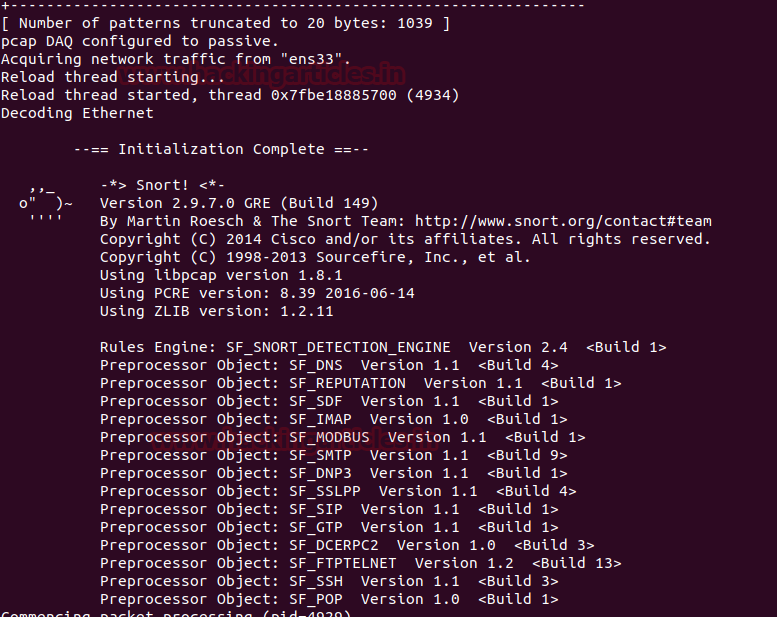Select the Version 2.9.7.0 GRE line
The width and height of the screenshot is (777, 617).
(x=239, y=203)
